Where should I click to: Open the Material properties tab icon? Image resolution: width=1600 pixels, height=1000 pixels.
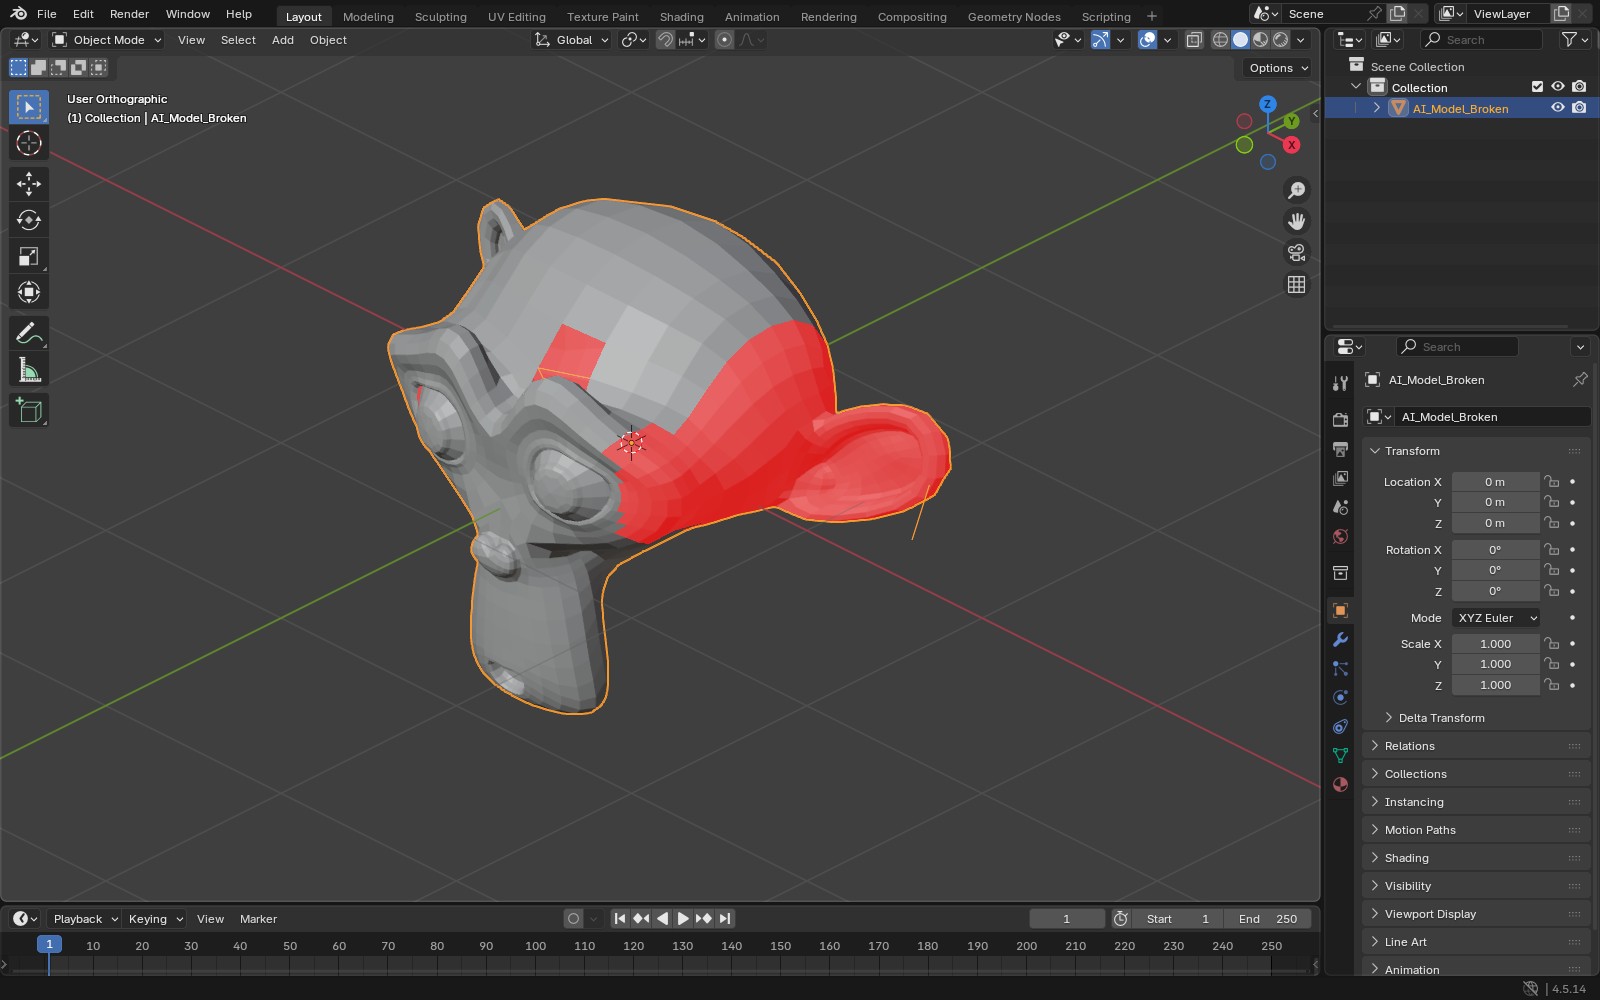coord(1340,784)
